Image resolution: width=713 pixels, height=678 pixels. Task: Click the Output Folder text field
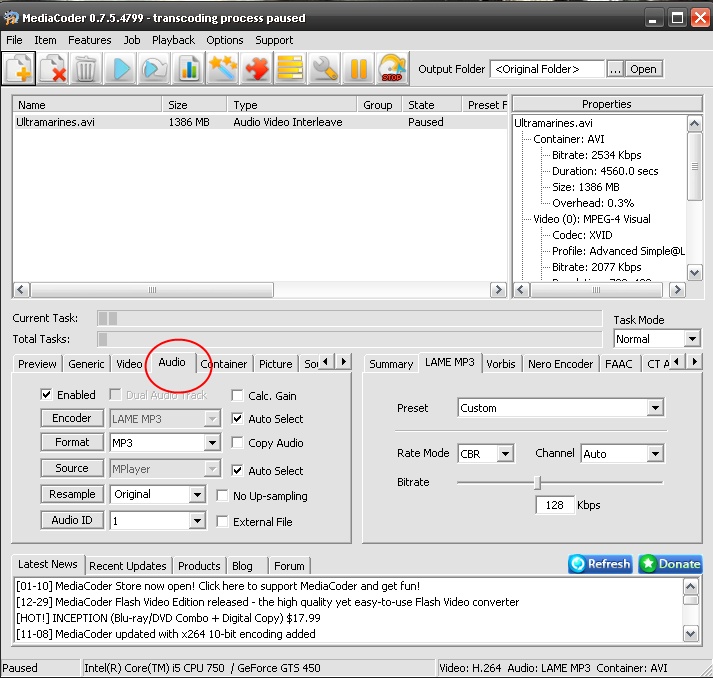547,69
